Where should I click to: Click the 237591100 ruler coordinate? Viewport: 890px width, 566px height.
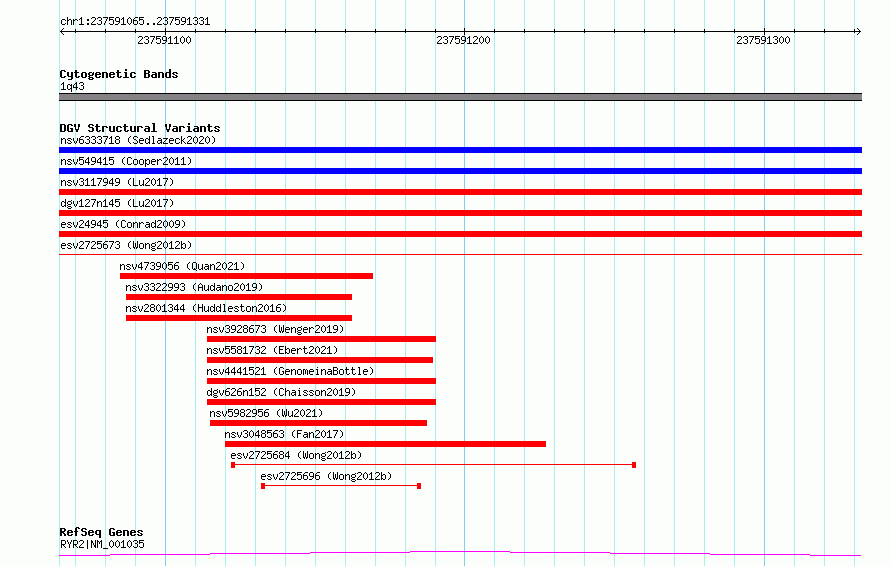[165, 40]
